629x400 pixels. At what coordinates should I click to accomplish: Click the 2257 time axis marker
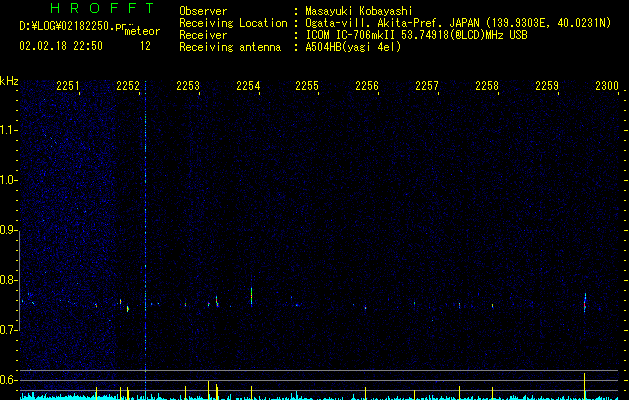427,85
